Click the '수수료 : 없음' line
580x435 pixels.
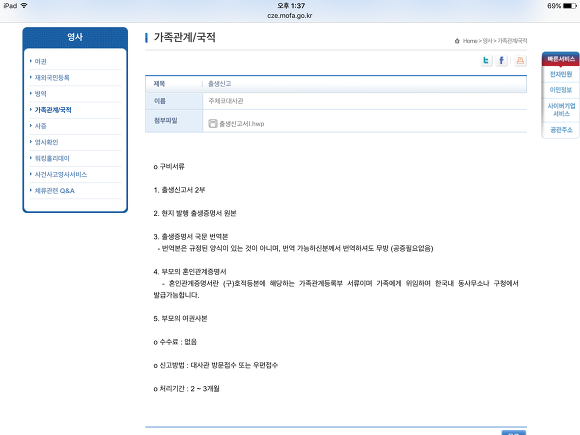pos(175,342)
